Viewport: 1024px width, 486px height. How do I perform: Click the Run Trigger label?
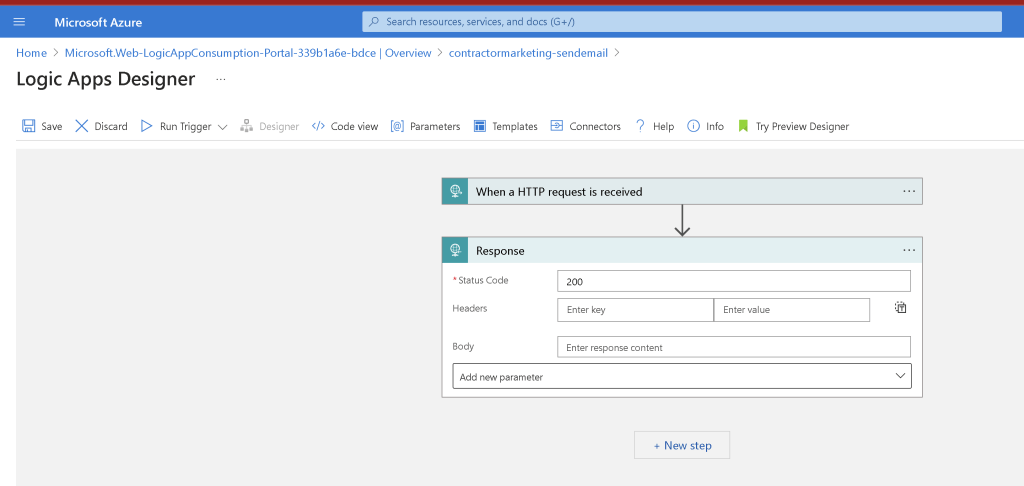coord(185,127)
